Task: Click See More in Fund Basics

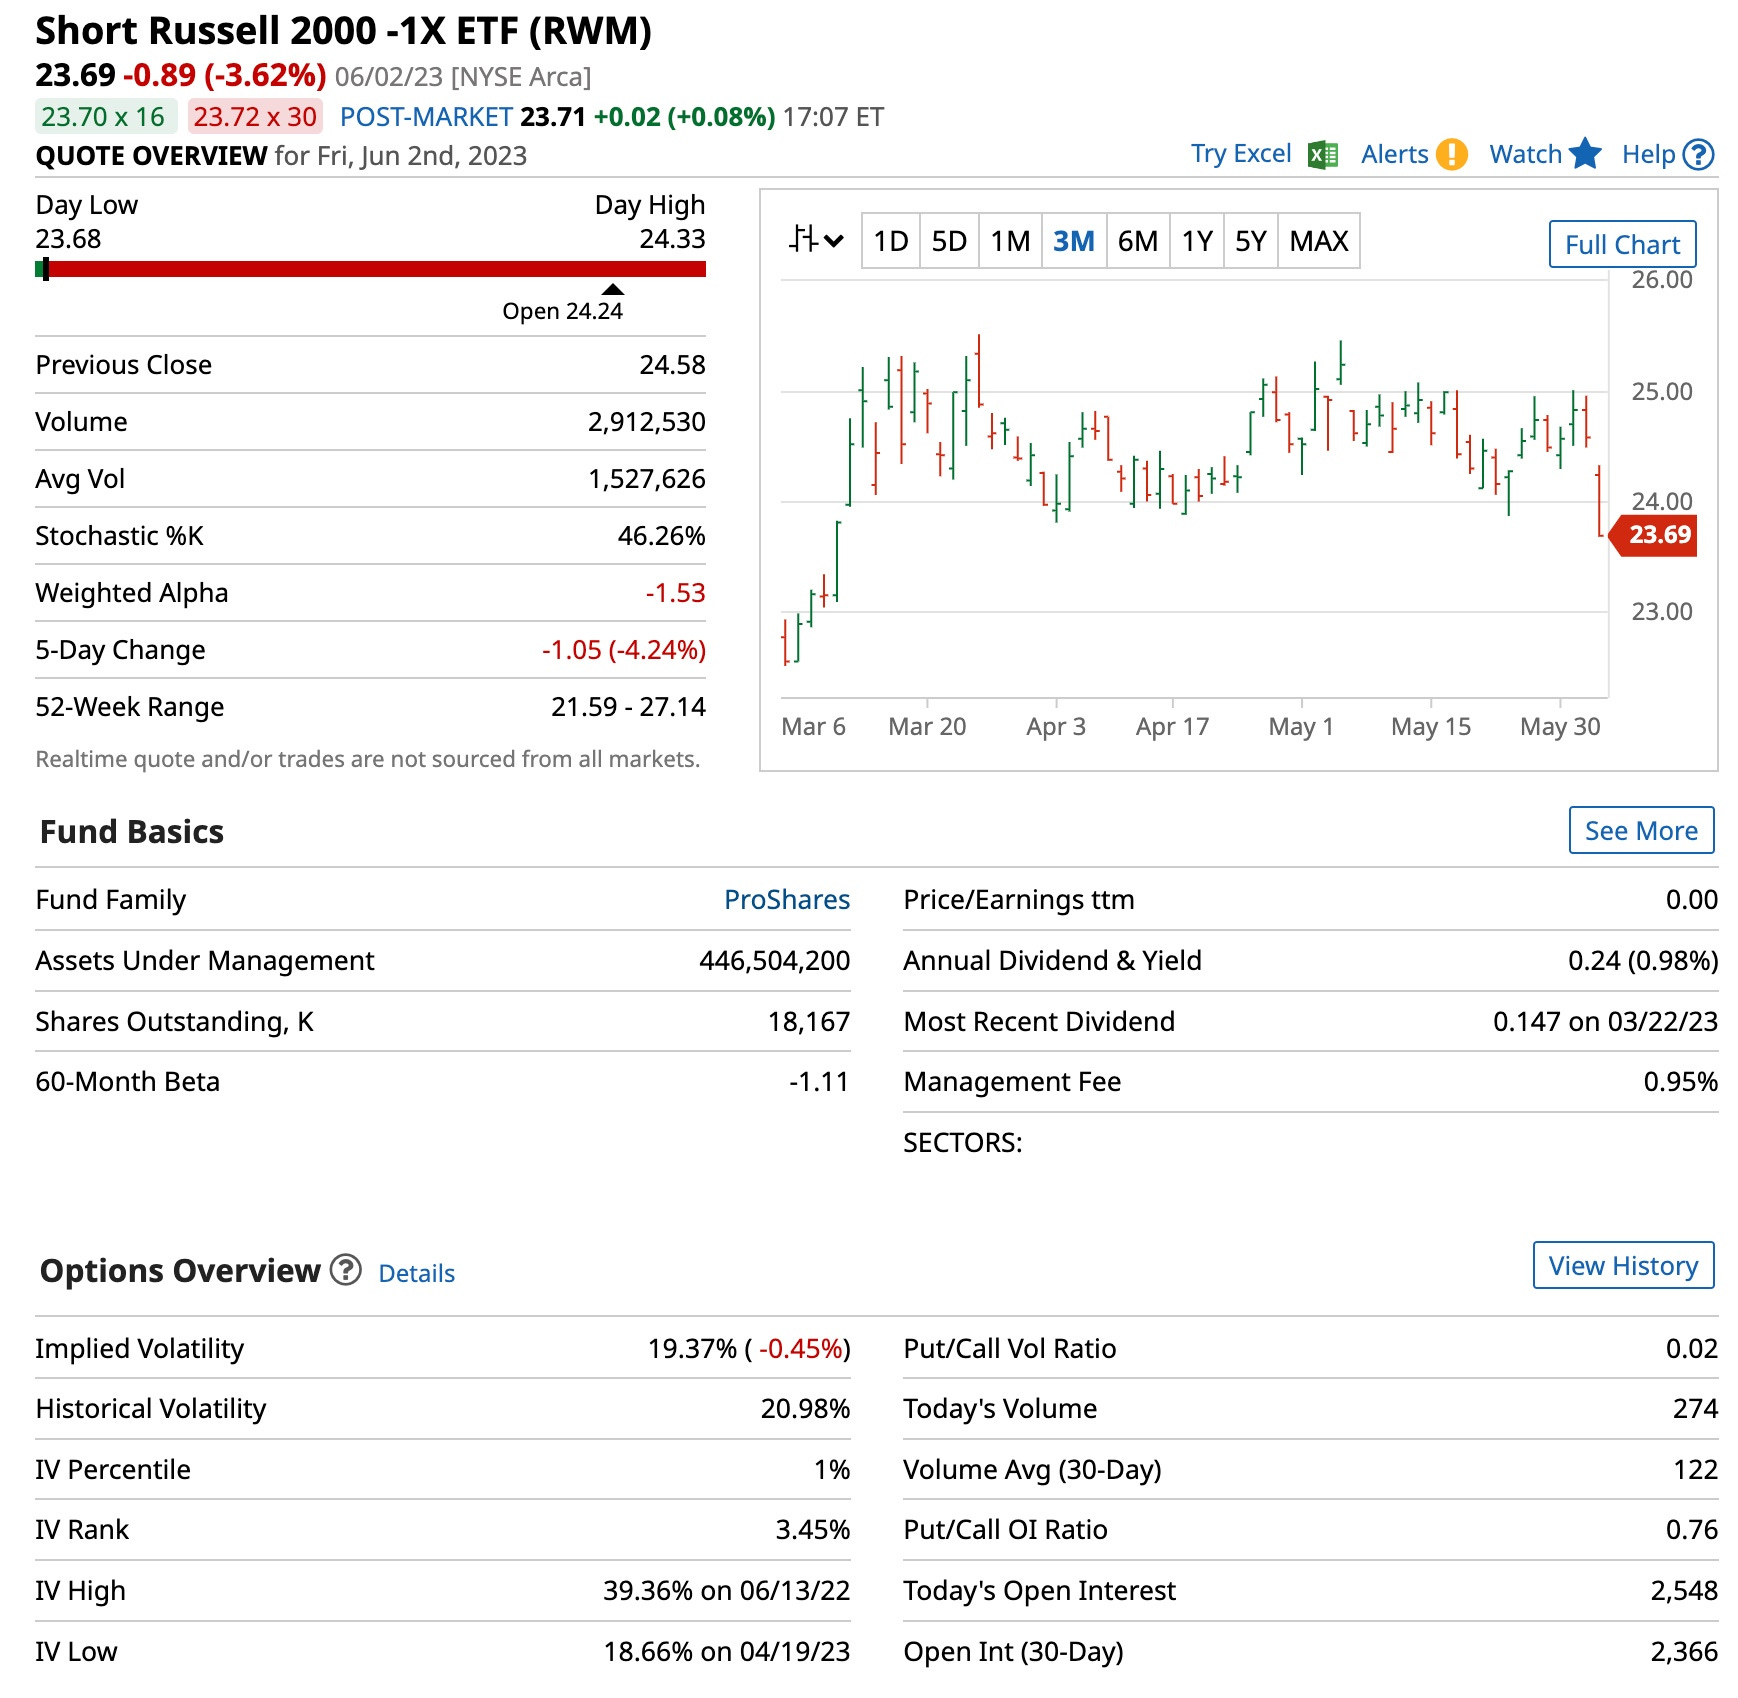Action: (x=1641, y=830)
